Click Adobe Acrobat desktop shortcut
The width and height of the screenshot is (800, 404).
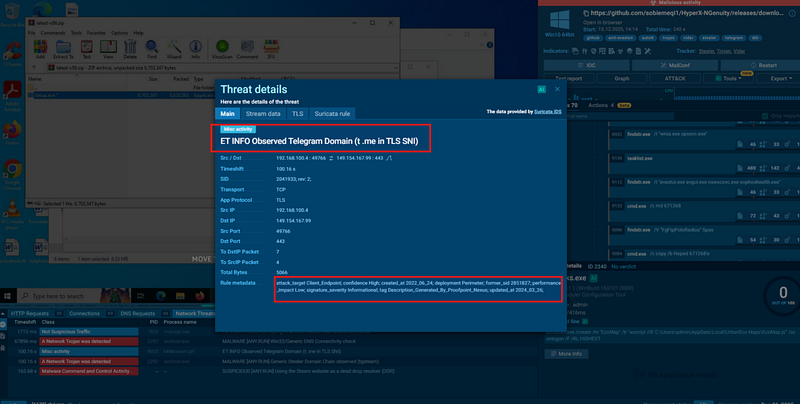point(12,96)
